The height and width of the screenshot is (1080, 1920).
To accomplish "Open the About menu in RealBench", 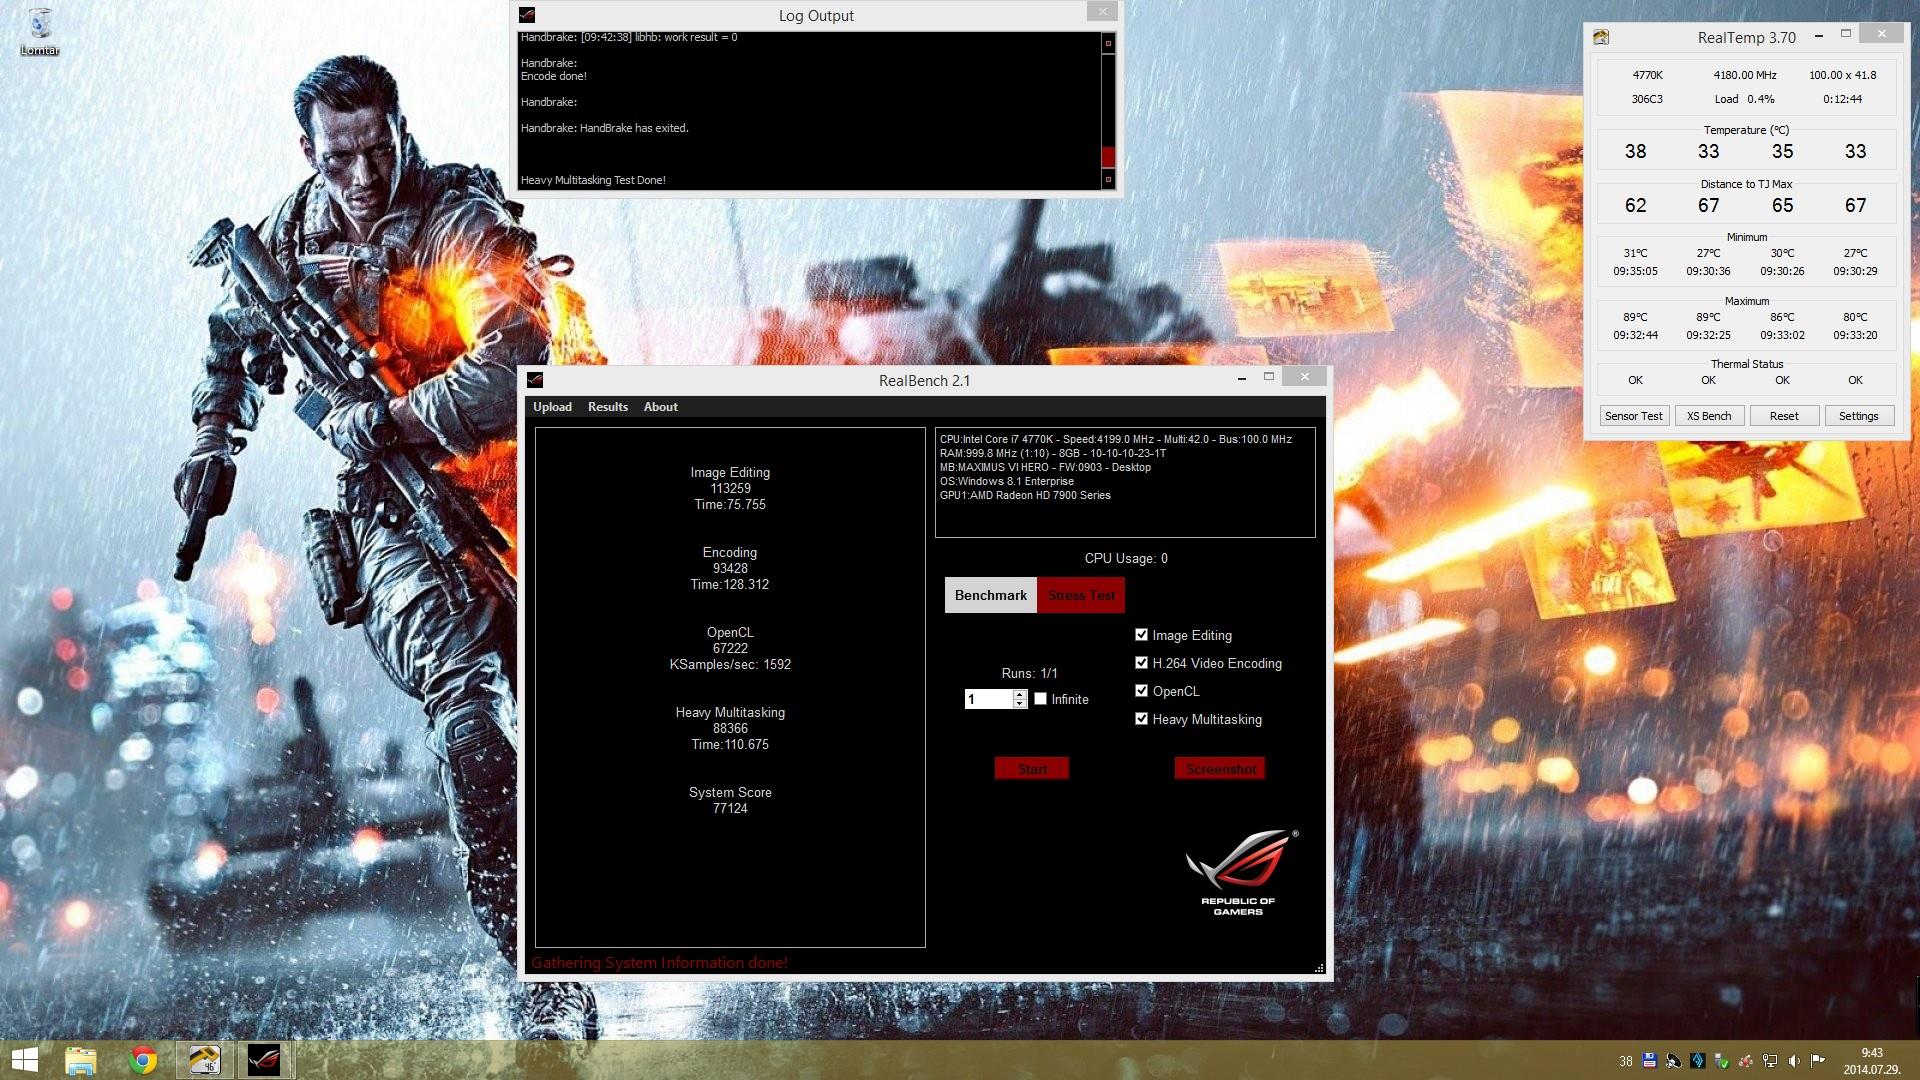I will (660, 407).
